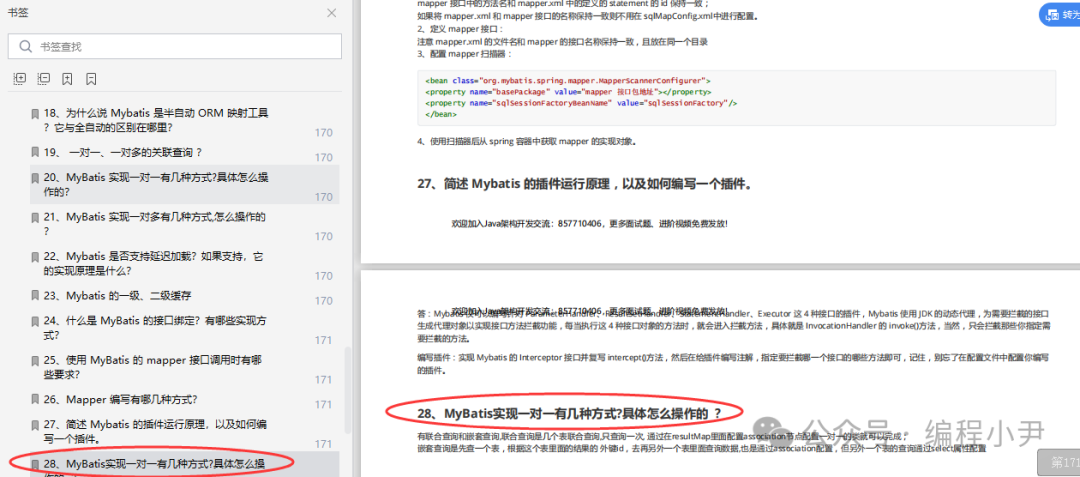Click the bookmark icon beside 25、使用 MyBatis 的 mapper

(x=35, y=360)
